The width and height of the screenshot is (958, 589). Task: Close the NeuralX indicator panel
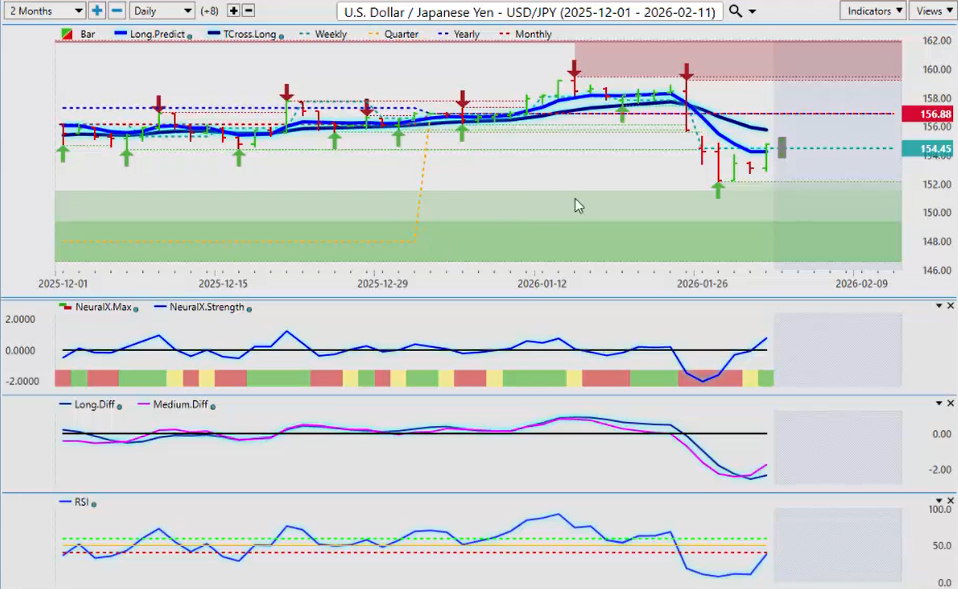coord(951,306)
